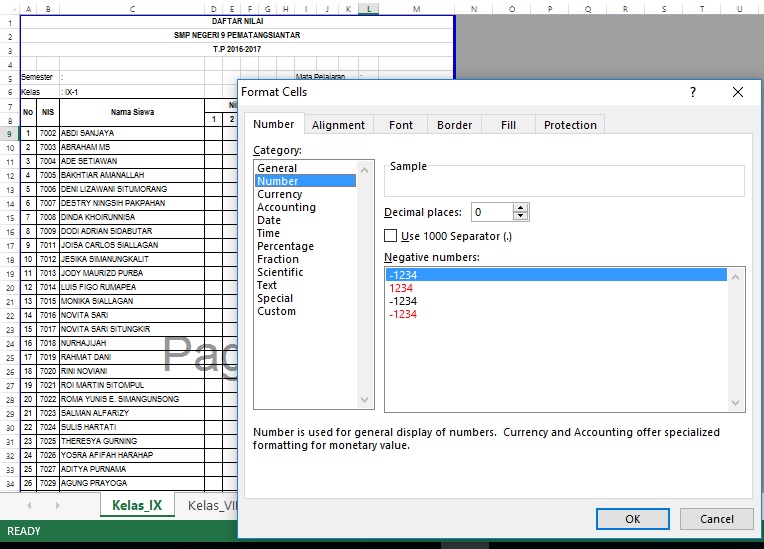Switch to the Number tab
This screenshot has width=764, height=549.
click(x=274, y=124)
